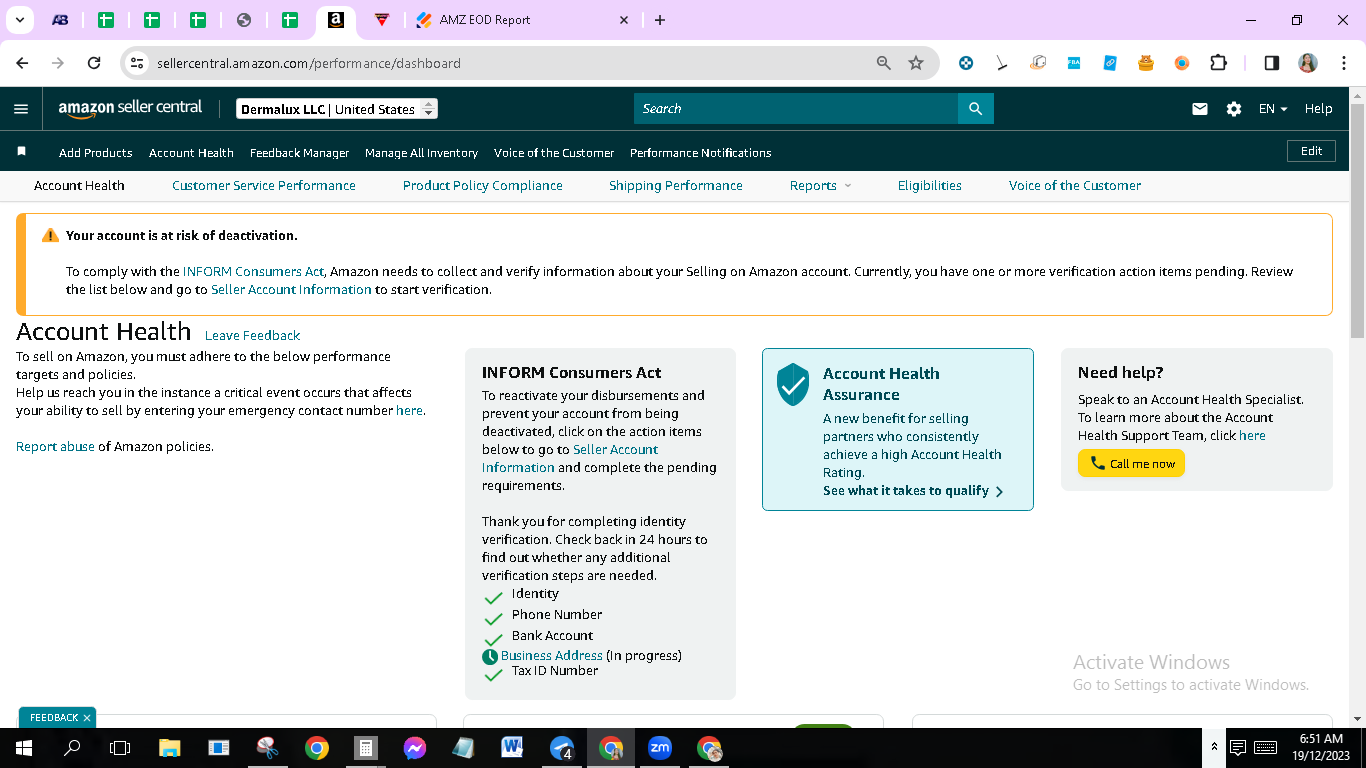Open Calculator from the taskbar
Image resolution: width=1366 pixels, height=768 pixels.
366,748
